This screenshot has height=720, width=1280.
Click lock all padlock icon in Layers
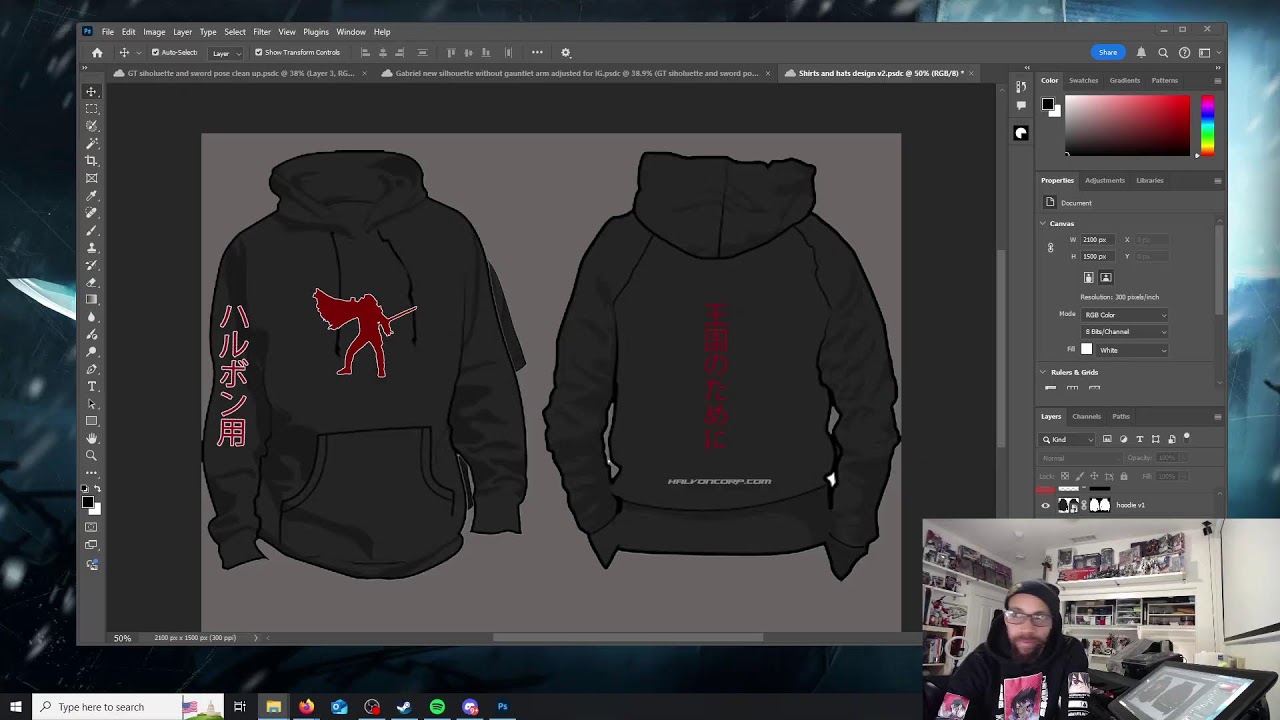pos(1123,476)
